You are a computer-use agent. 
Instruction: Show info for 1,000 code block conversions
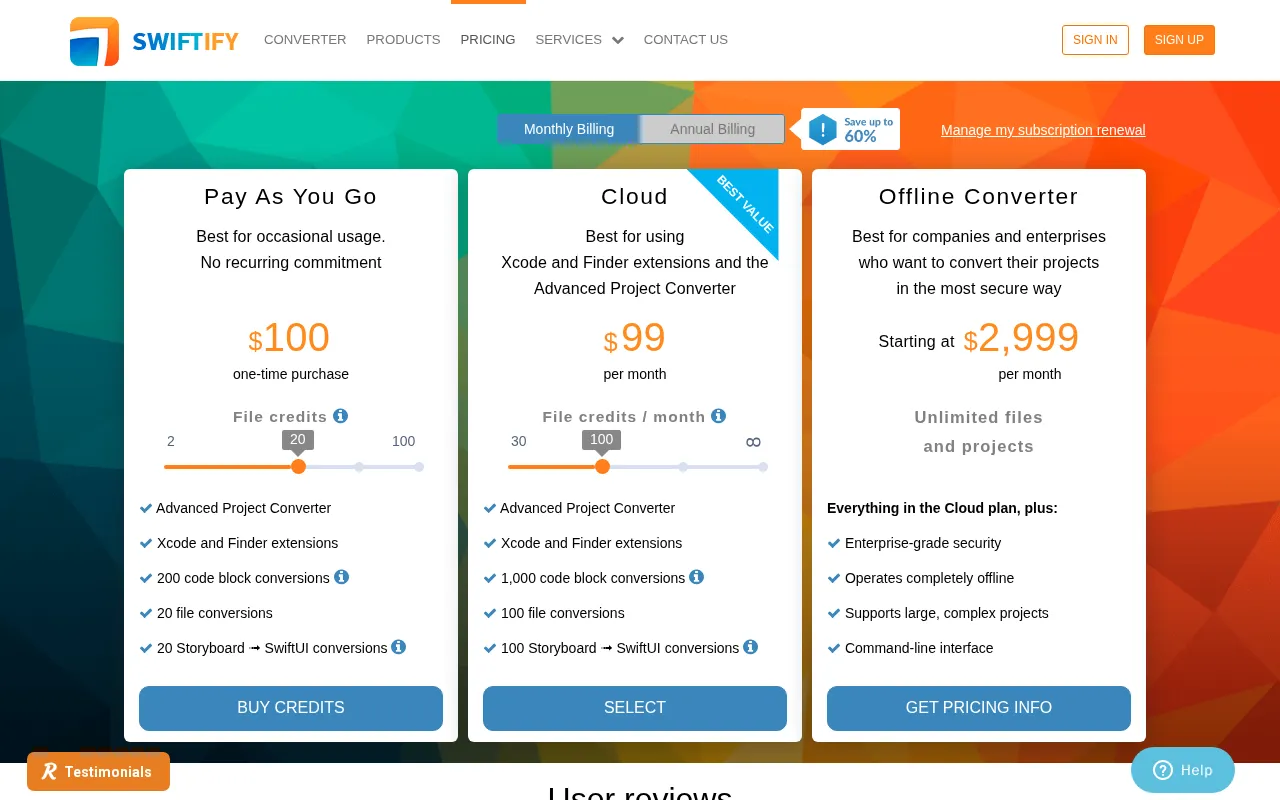click(696, 577)
